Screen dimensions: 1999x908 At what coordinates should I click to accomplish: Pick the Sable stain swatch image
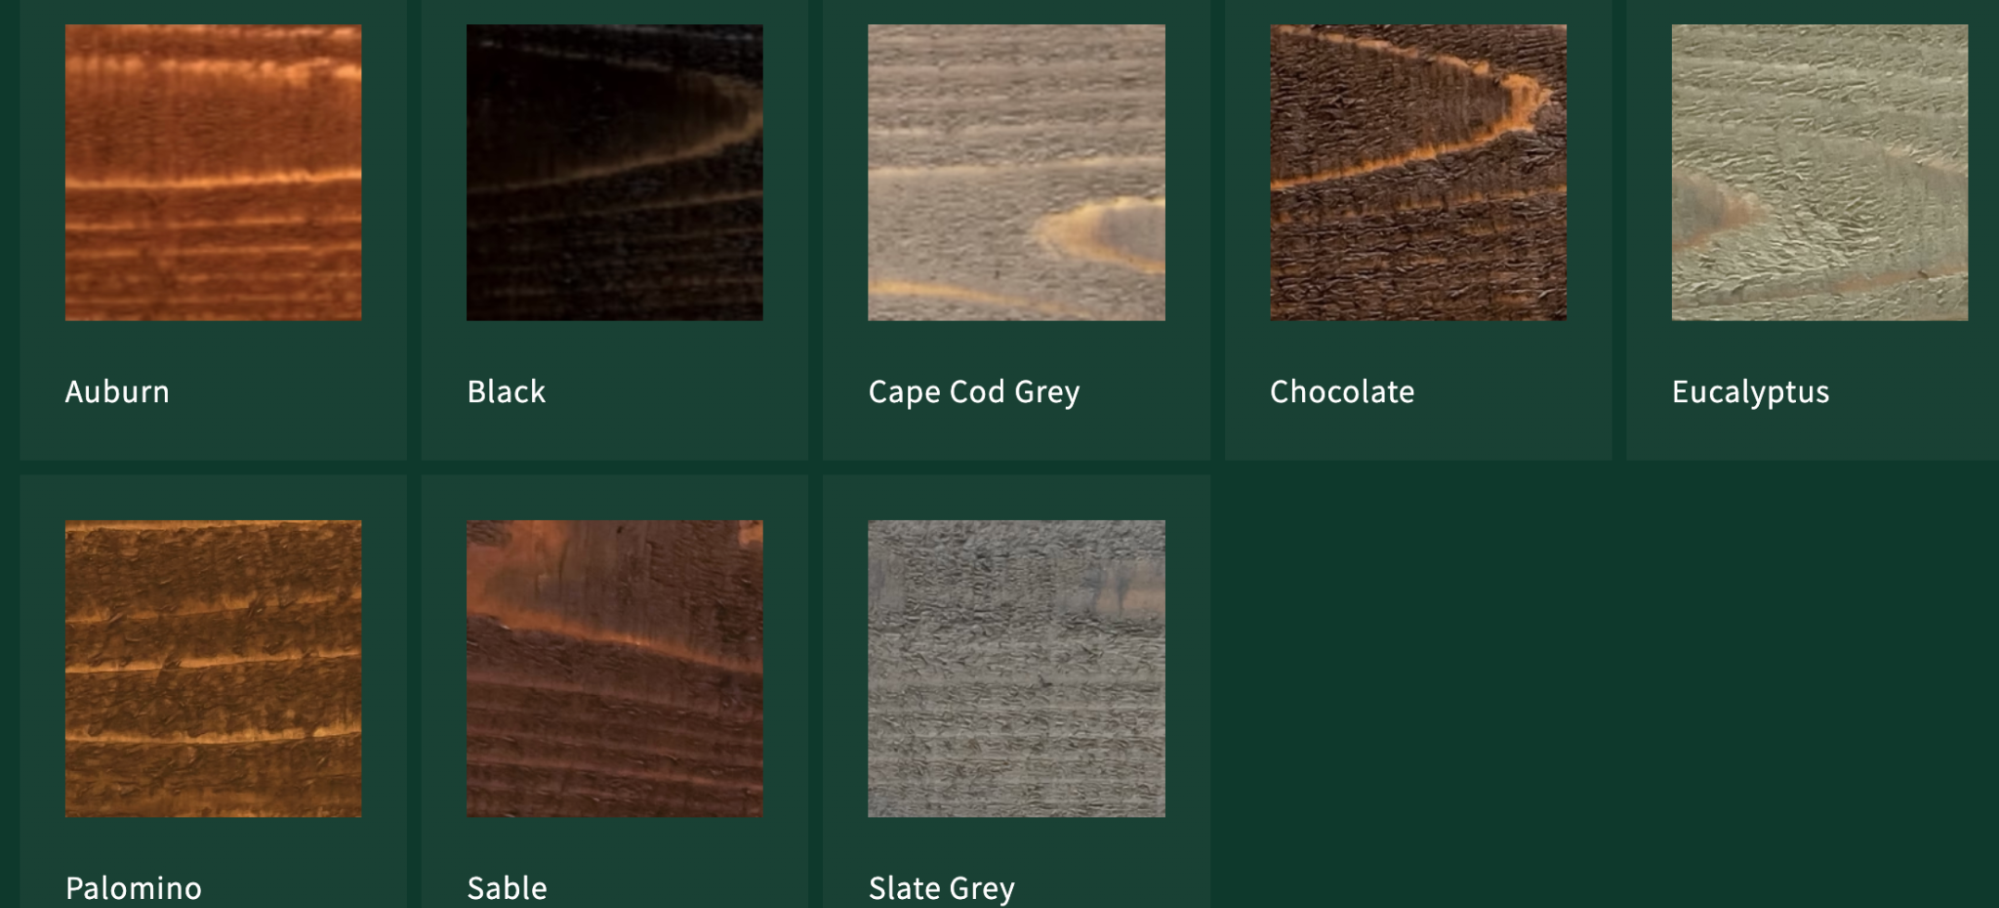pos(615,668)
